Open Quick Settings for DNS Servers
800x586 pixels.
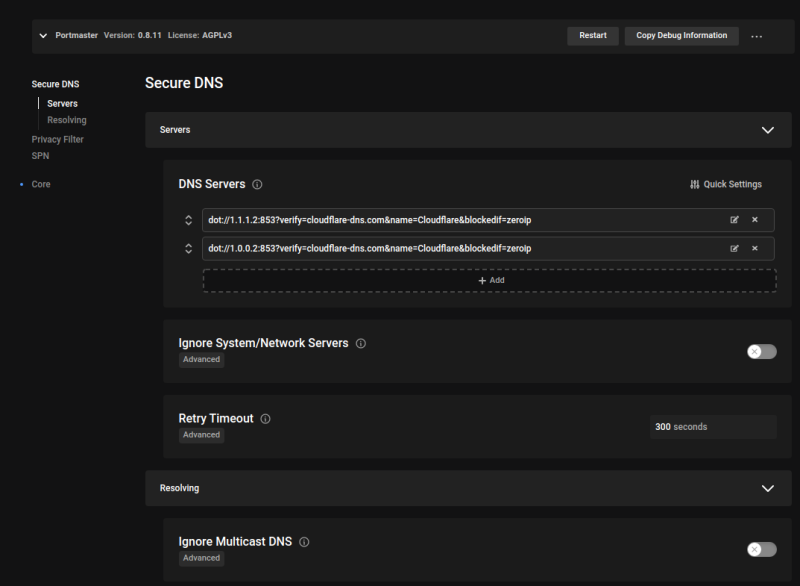pyautogui.click(x=726, y=184)
